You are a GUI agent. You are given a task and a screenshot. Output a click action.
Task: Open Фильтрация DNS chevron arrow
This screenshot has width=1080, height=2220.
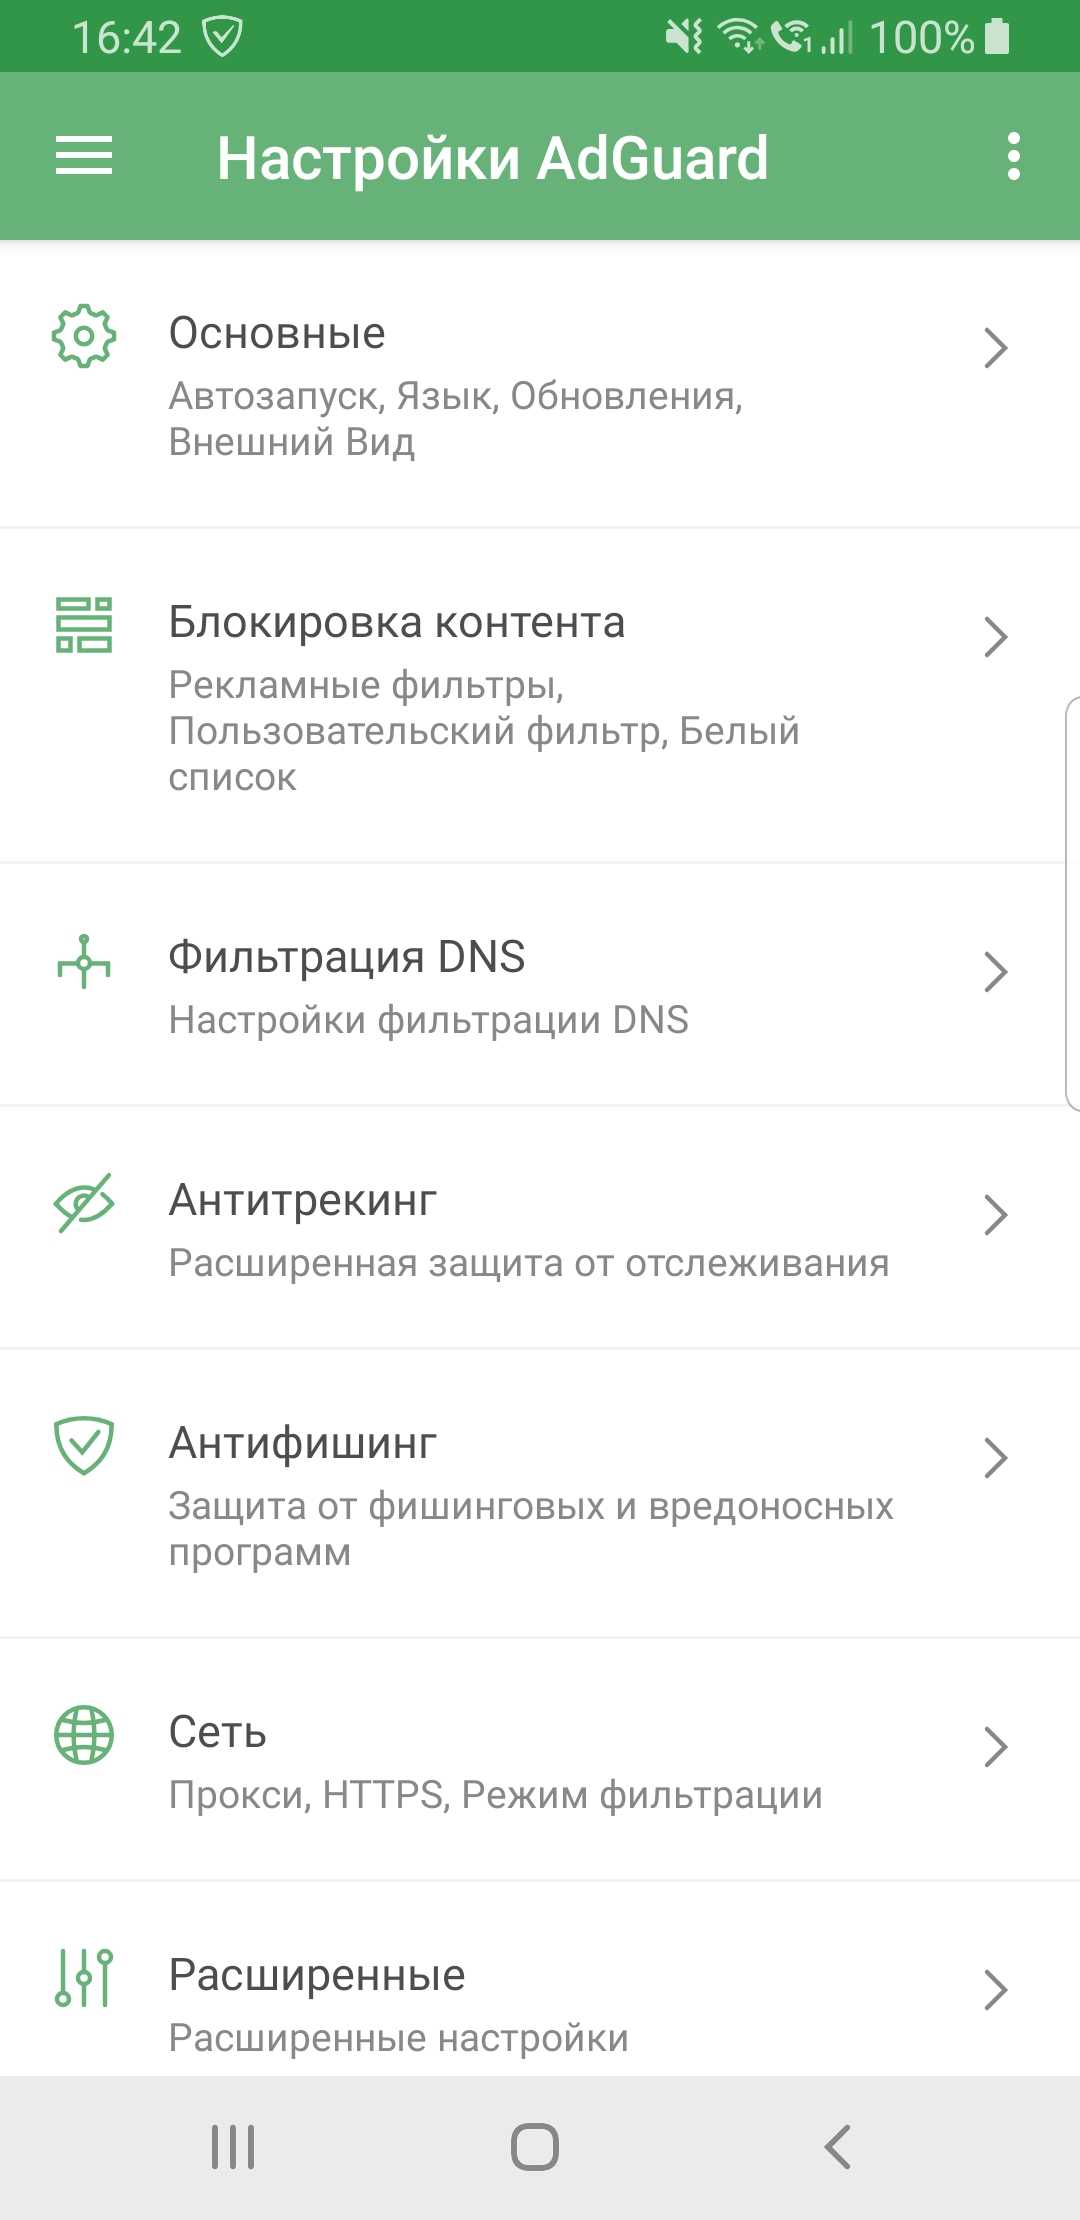[995, 972]
